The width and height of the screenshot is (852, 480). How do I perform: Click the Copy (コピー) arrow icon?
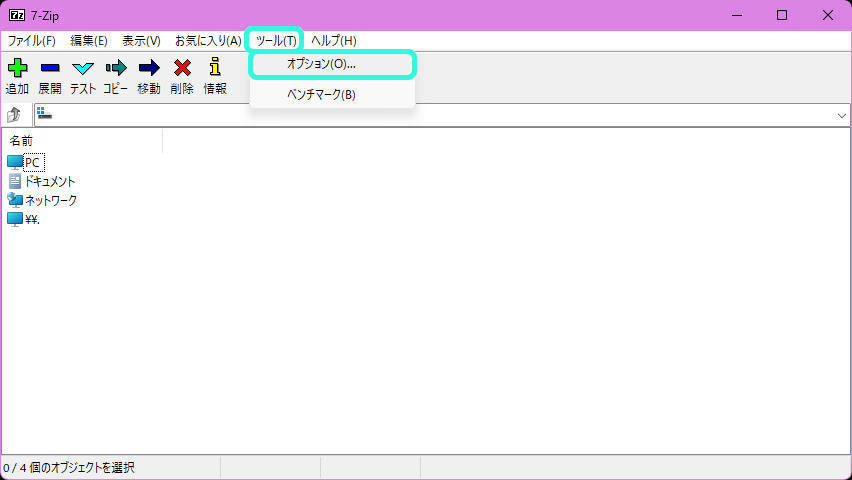[116, 68]
